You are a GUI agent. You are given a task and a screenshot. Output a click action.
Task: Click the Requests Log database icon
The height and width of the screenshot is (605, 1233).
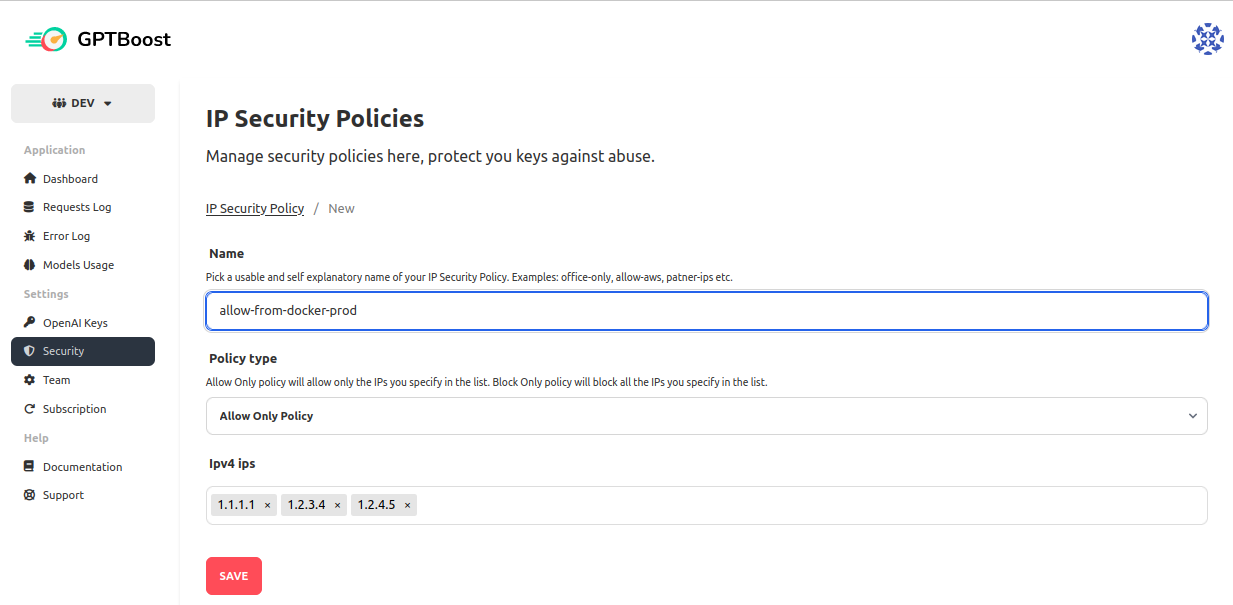(30, 207)
